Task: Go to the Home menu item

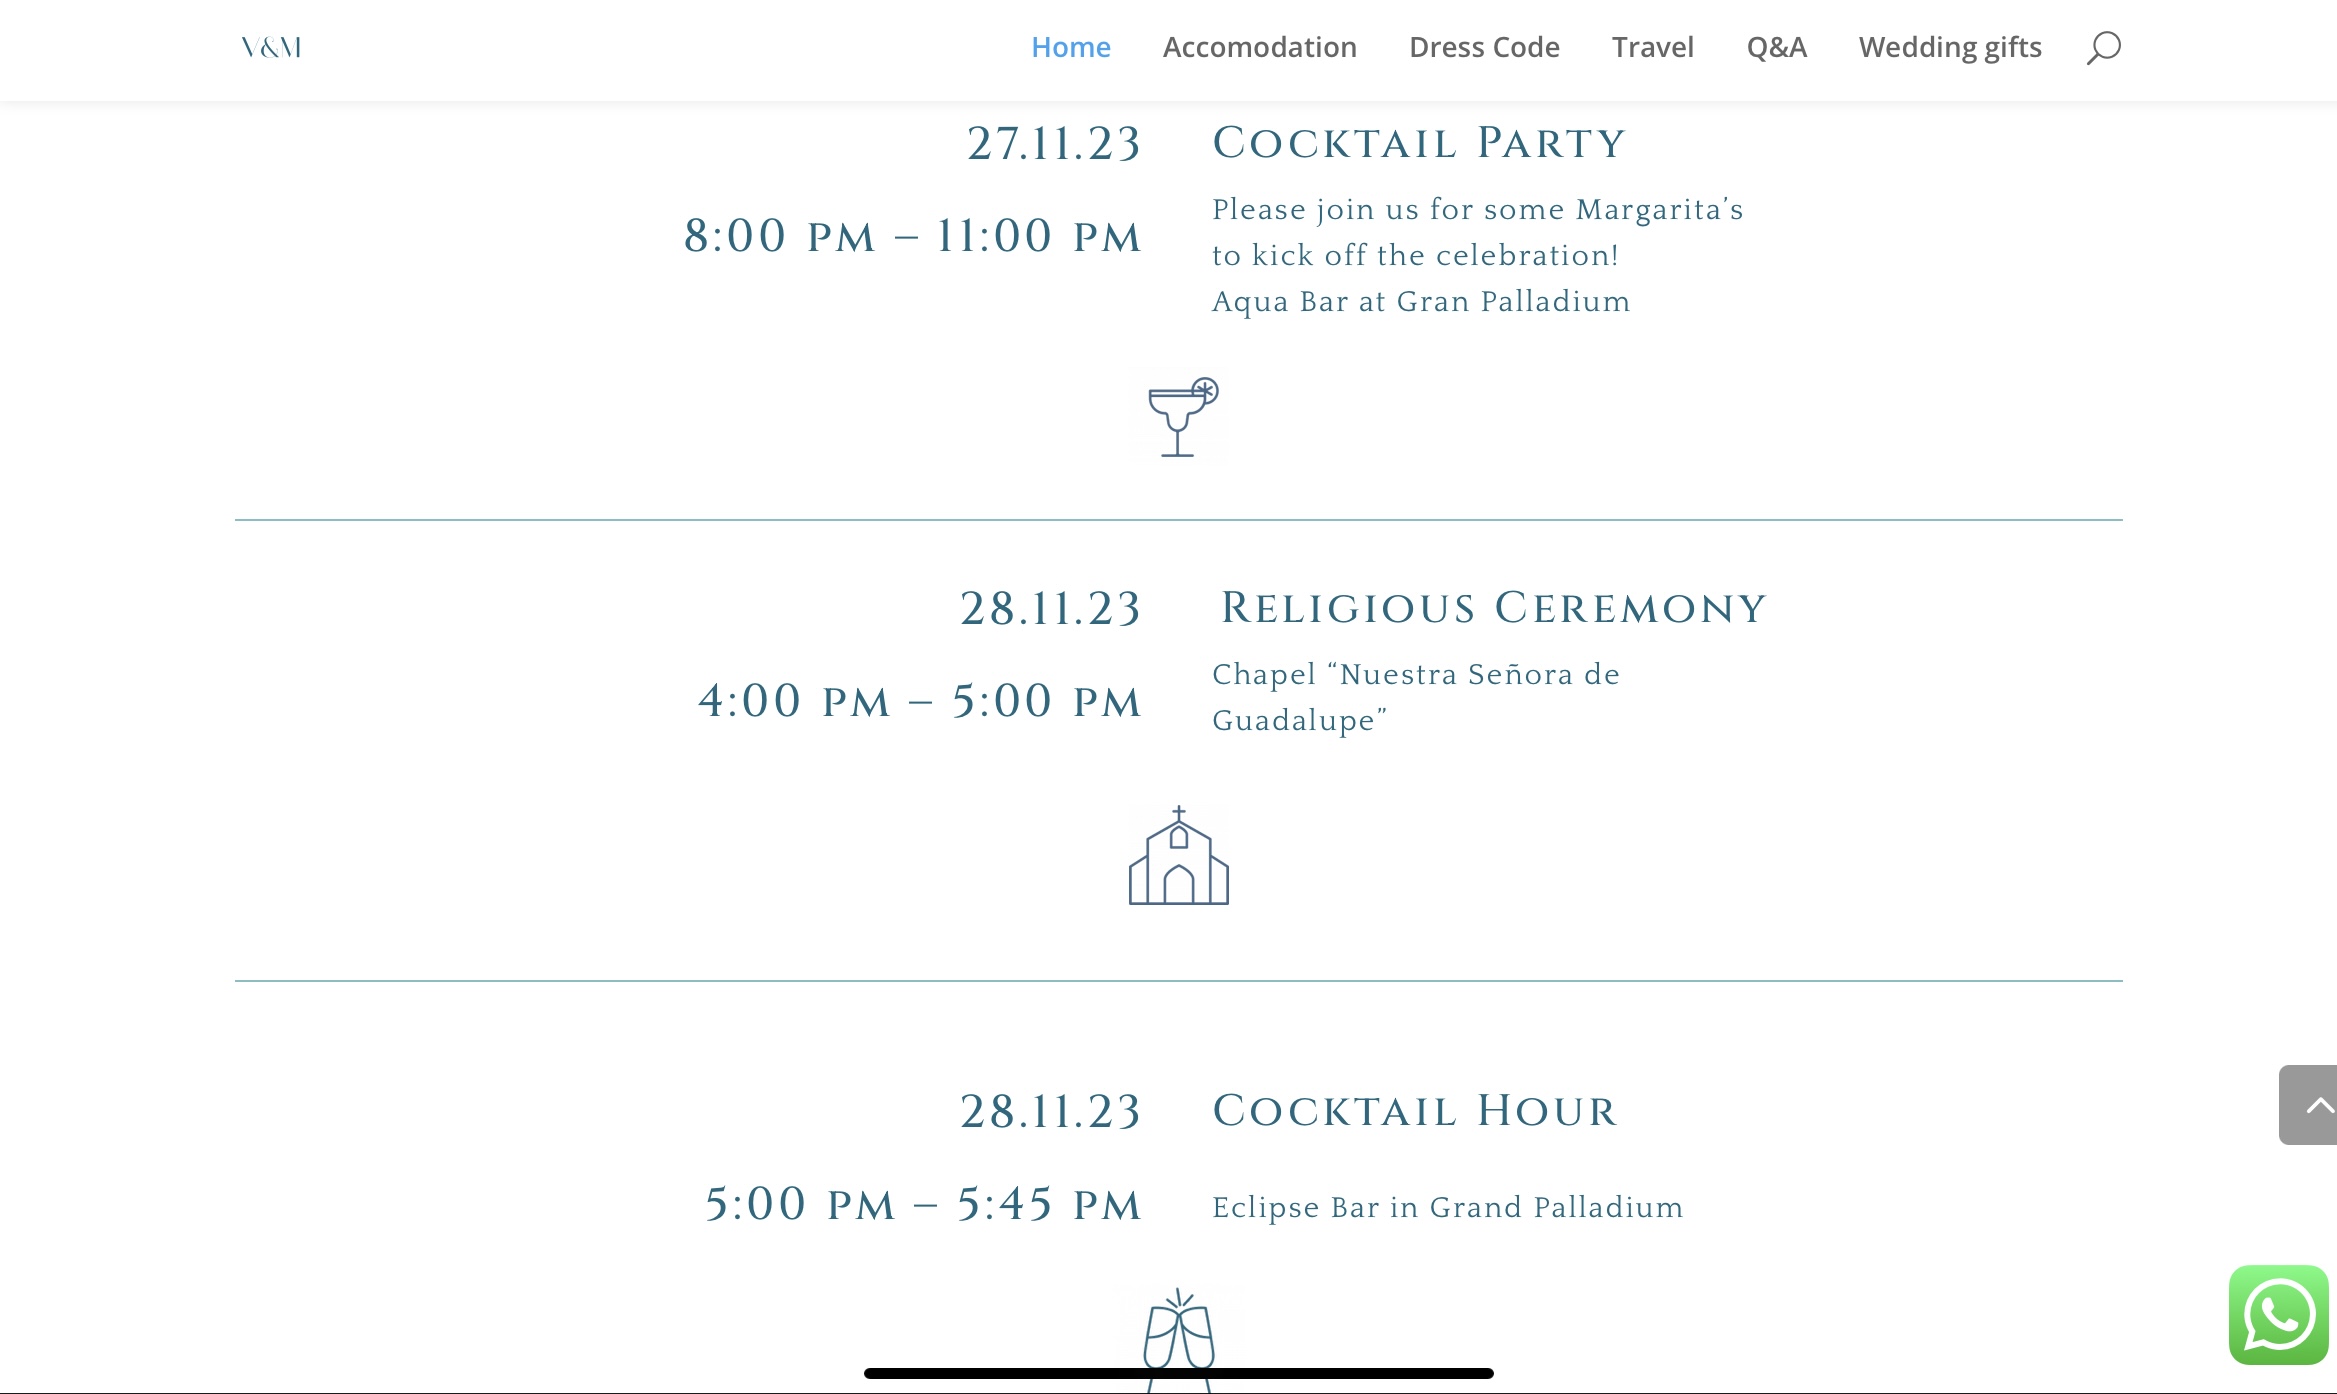Action: 1070,47
